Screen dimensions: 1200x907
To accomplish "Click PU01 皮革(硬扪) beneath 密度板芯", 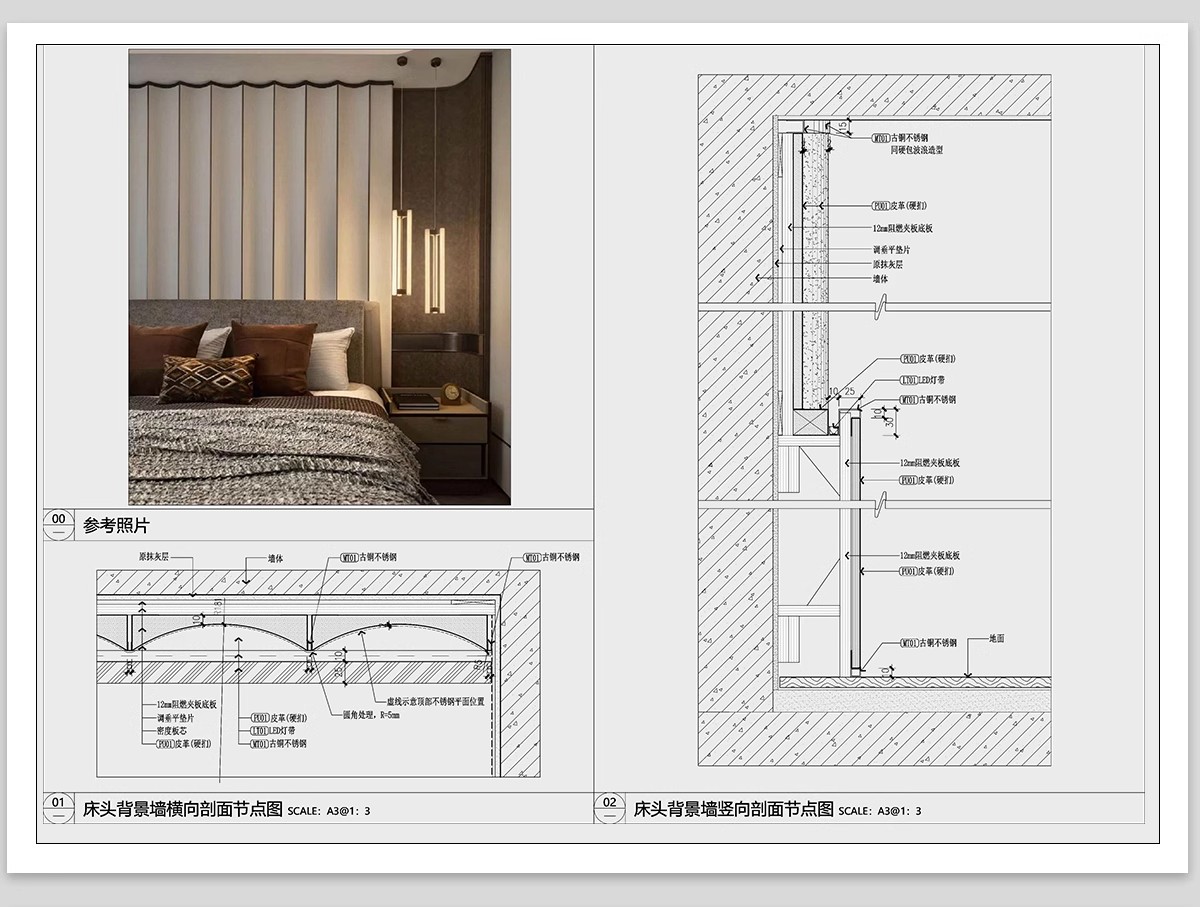I will [183, 744].
